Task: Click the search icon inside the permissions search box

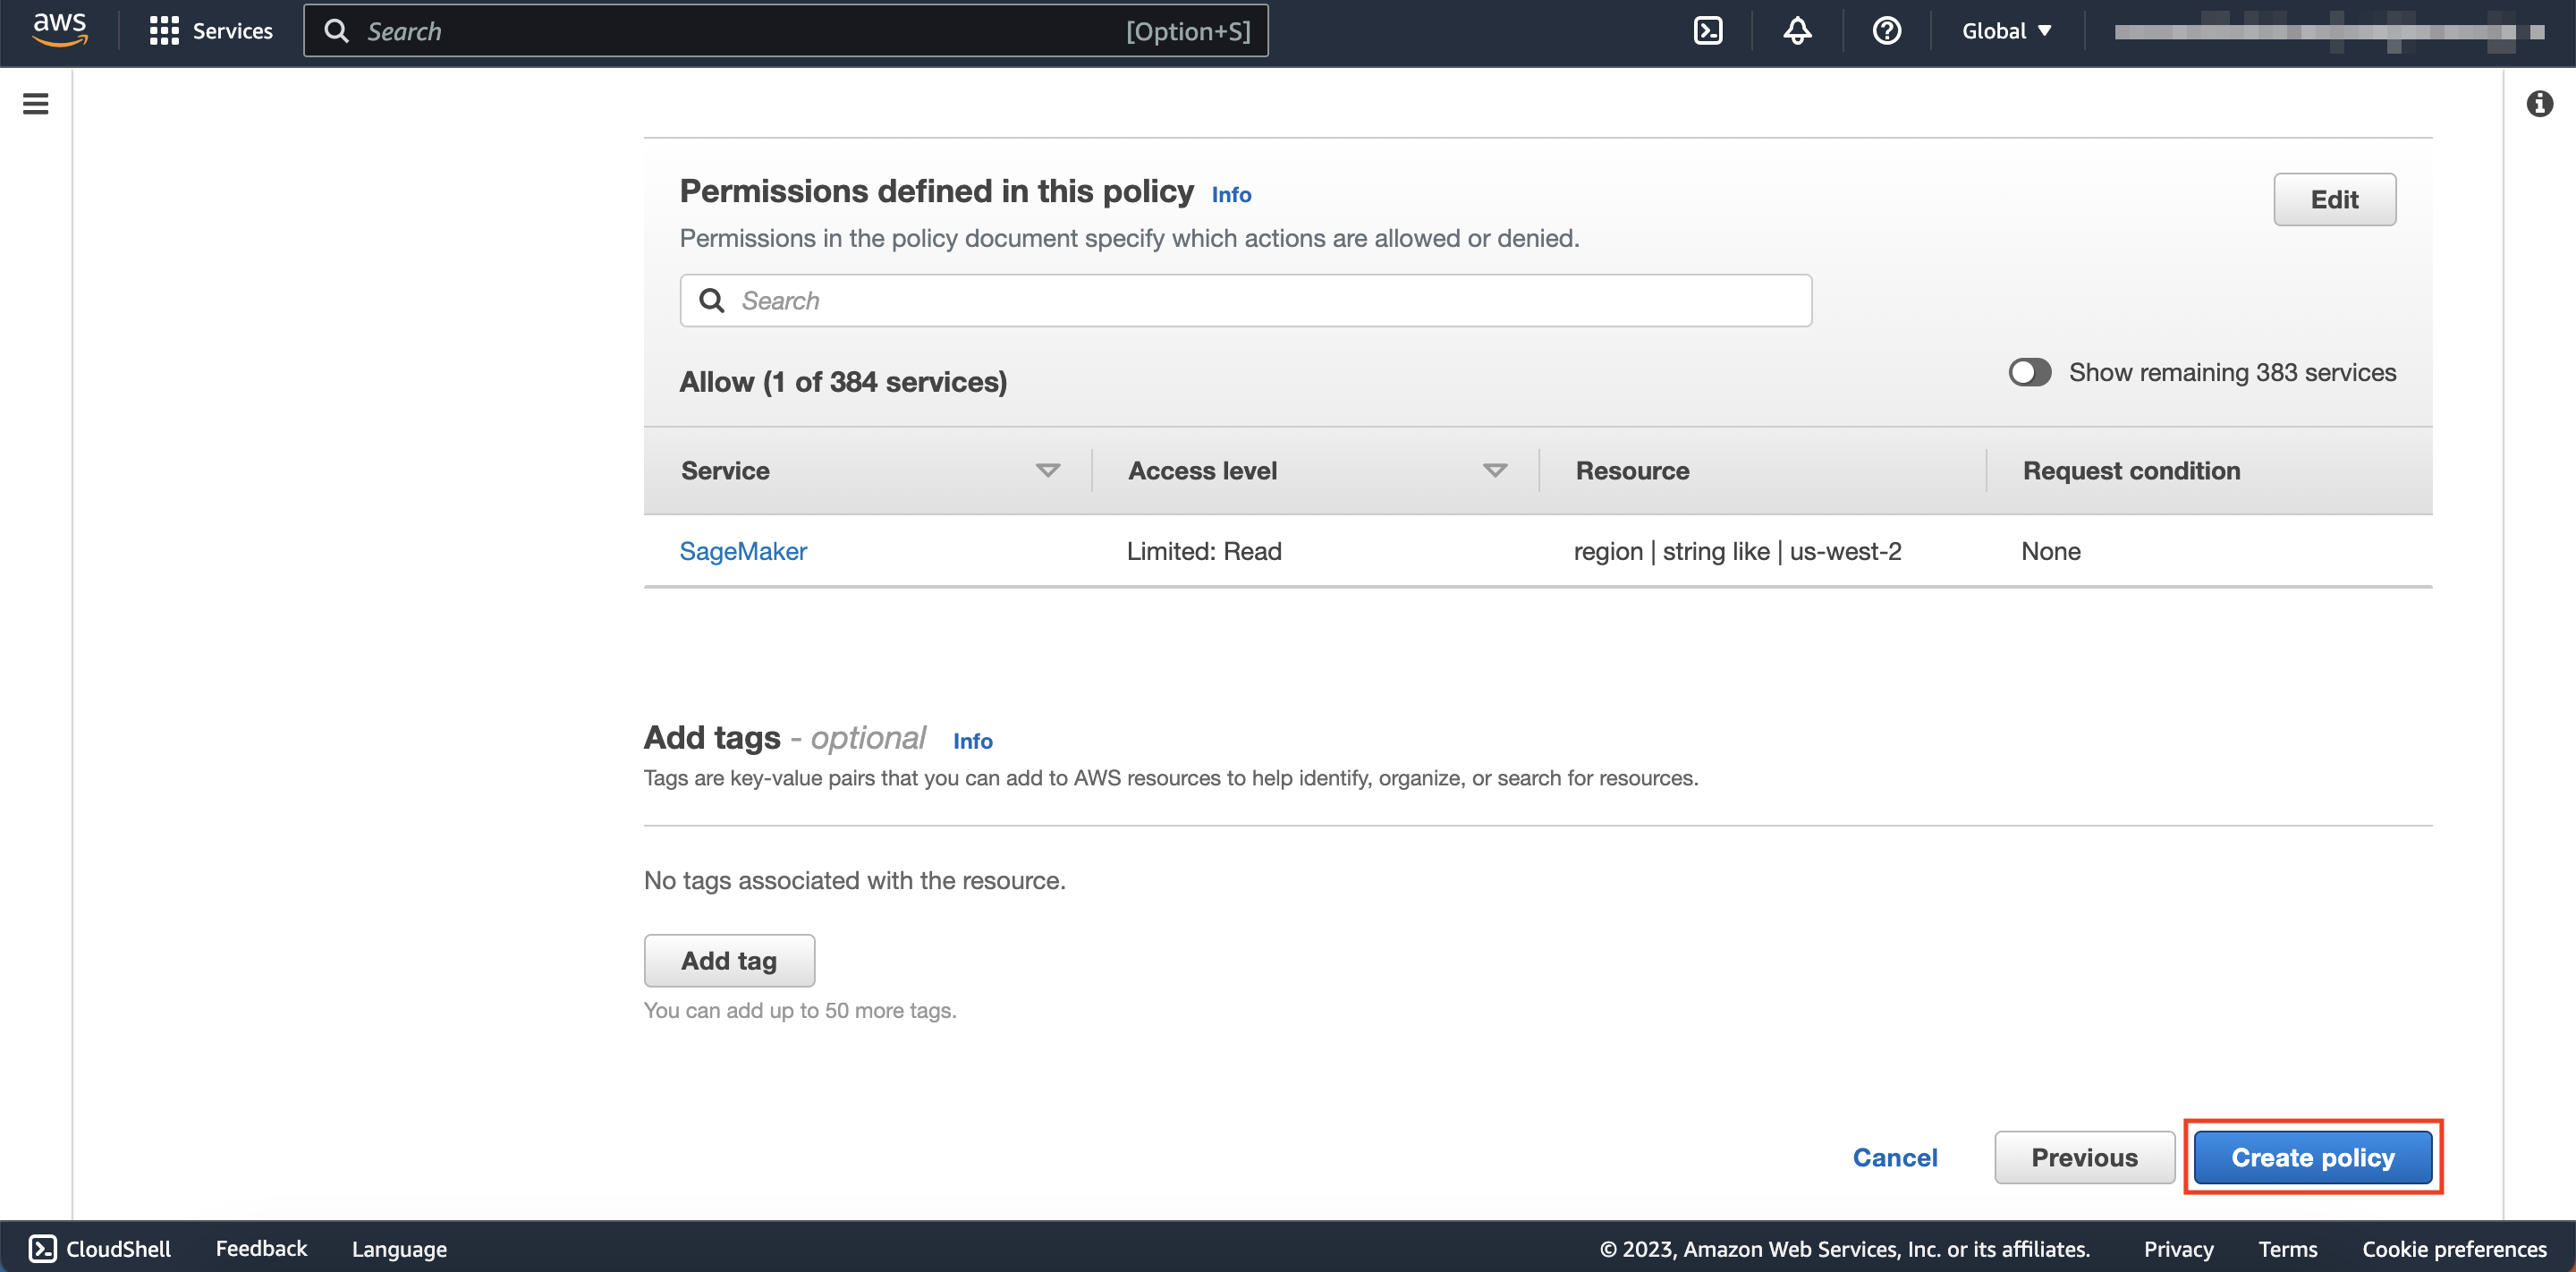Action: pyautogui.click(x=712, y=300)
